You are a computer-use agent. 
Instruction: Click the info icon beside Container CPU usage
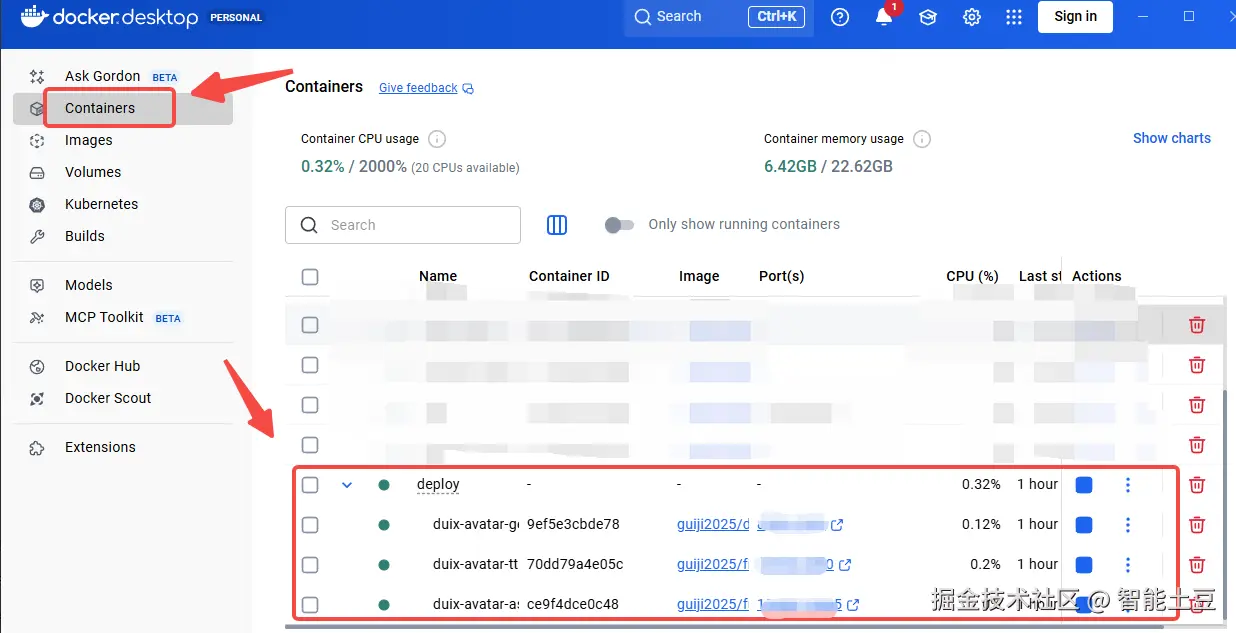coord(437,139)
